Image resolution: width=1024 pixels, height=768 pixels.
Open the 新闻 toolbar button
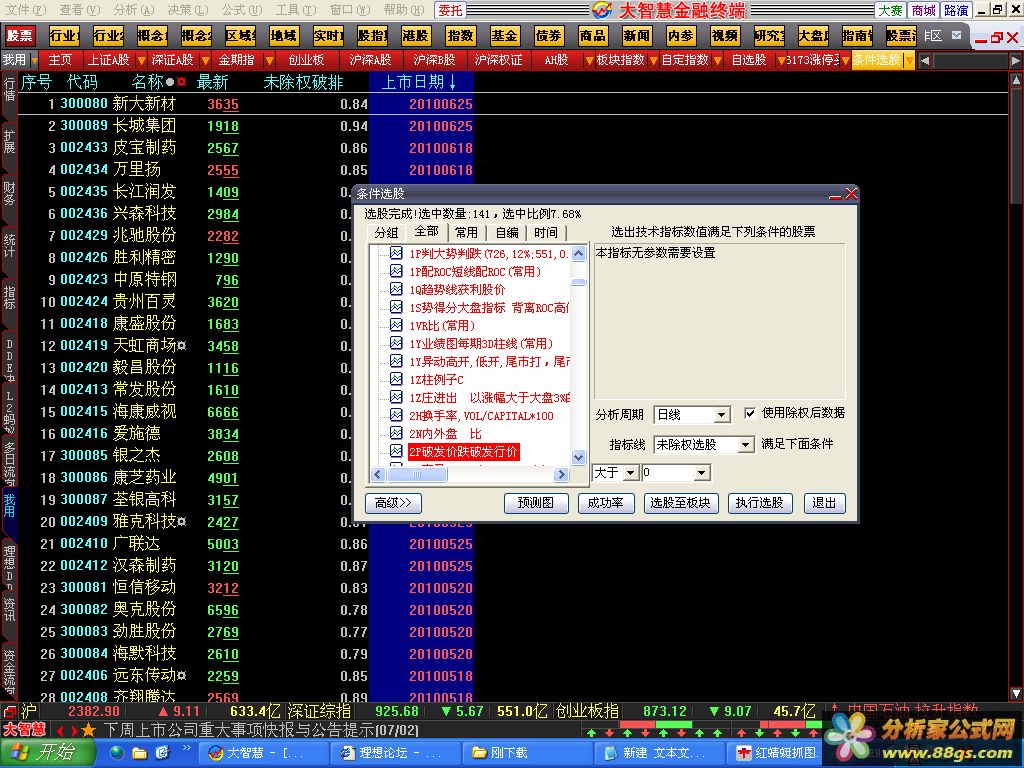click(x=636, y=36)
